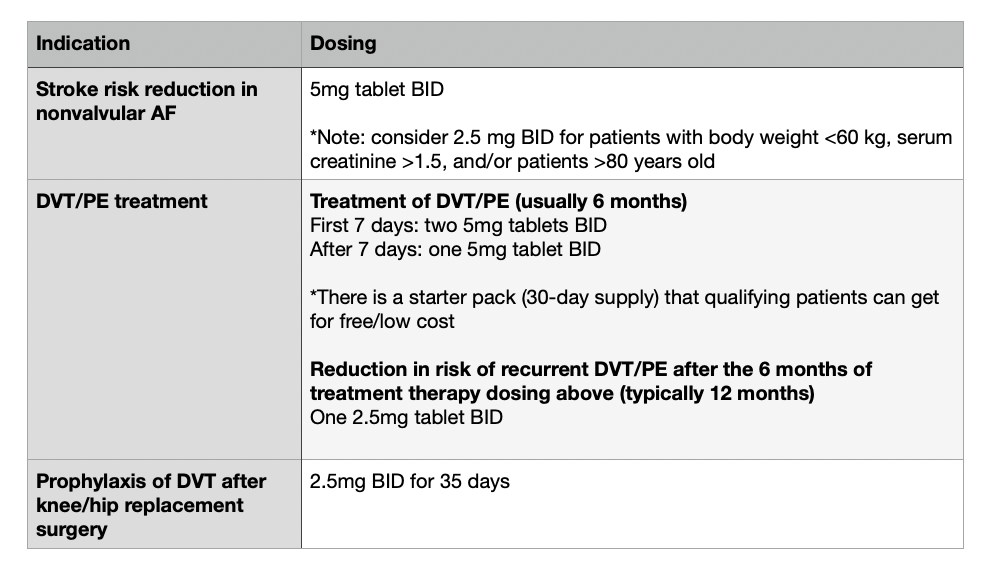Viewport: 996px width, 582px height.
Task: Select After 7 days dosing line
Action: tap(455, 249)
